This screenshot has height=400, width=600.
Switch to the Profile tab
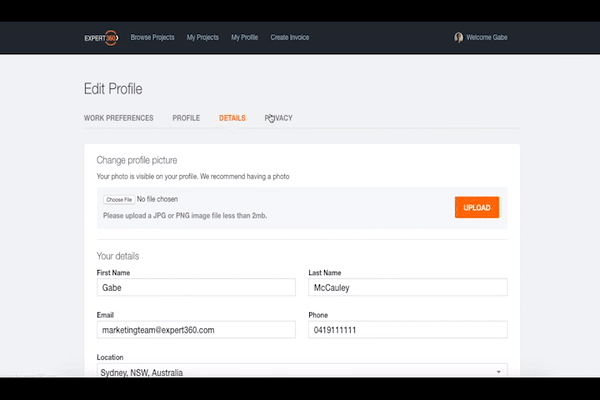pos(186,118)
